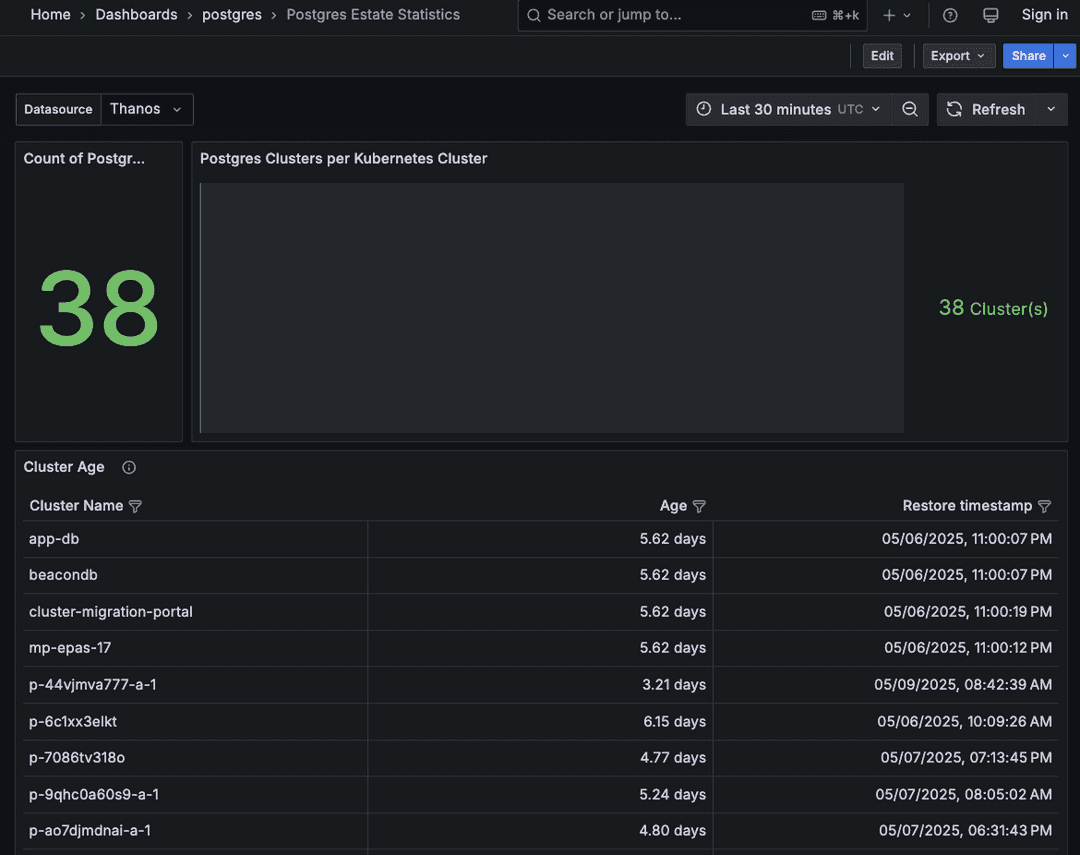
Task: Zoom out the time range with magnifier icon
Action: coord(910,109)
